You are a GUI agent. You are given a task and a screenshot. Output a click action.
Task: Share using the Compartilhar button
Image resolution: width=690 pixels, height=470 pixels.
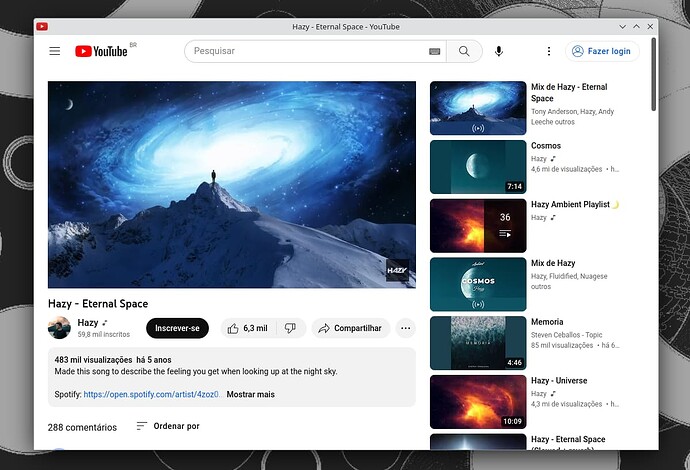click(351, 328)
